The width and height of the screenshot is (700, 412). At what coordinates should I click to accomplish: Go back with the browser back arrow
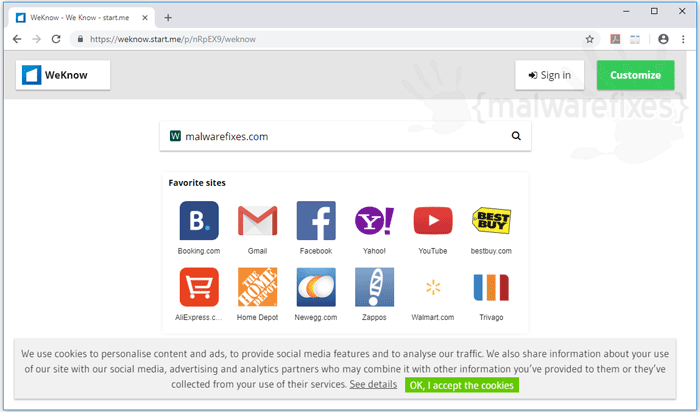tap(17, 39)
